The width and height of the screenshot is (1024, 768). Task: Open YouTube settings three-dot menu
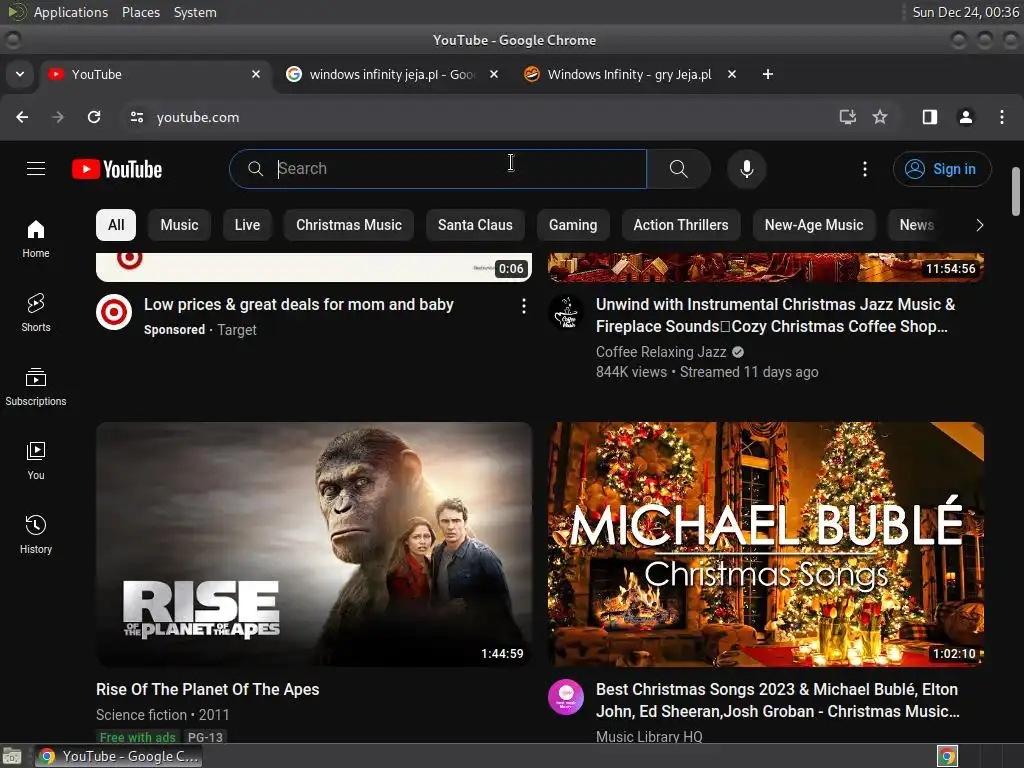[x=865, y=169]
